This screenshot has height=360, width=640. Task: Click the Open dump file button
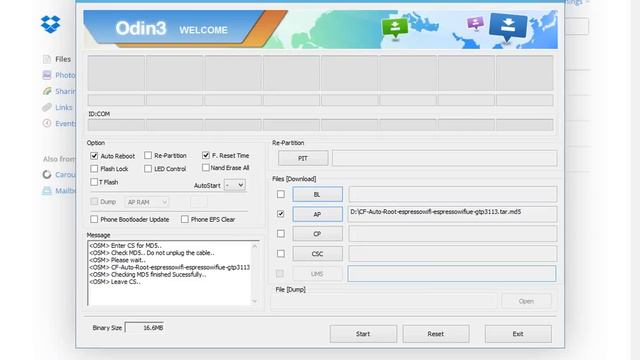tap(527, 301)
